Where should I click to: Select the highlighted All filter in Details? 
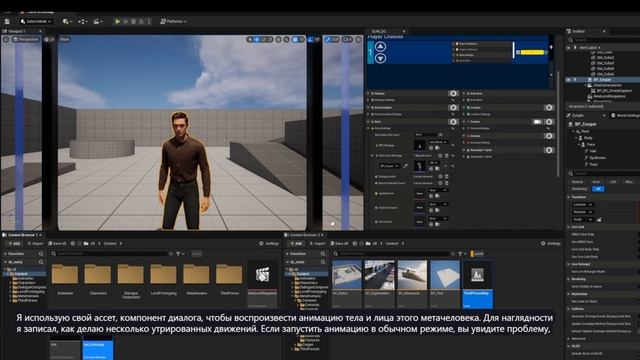coord(598,189)
